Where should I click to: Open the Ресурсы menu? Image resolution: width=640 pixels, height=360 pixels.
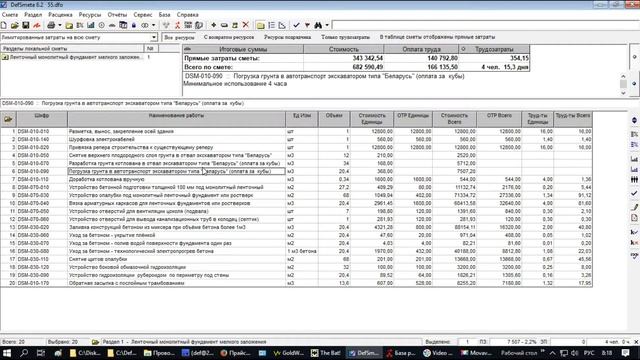click(90, 15)
